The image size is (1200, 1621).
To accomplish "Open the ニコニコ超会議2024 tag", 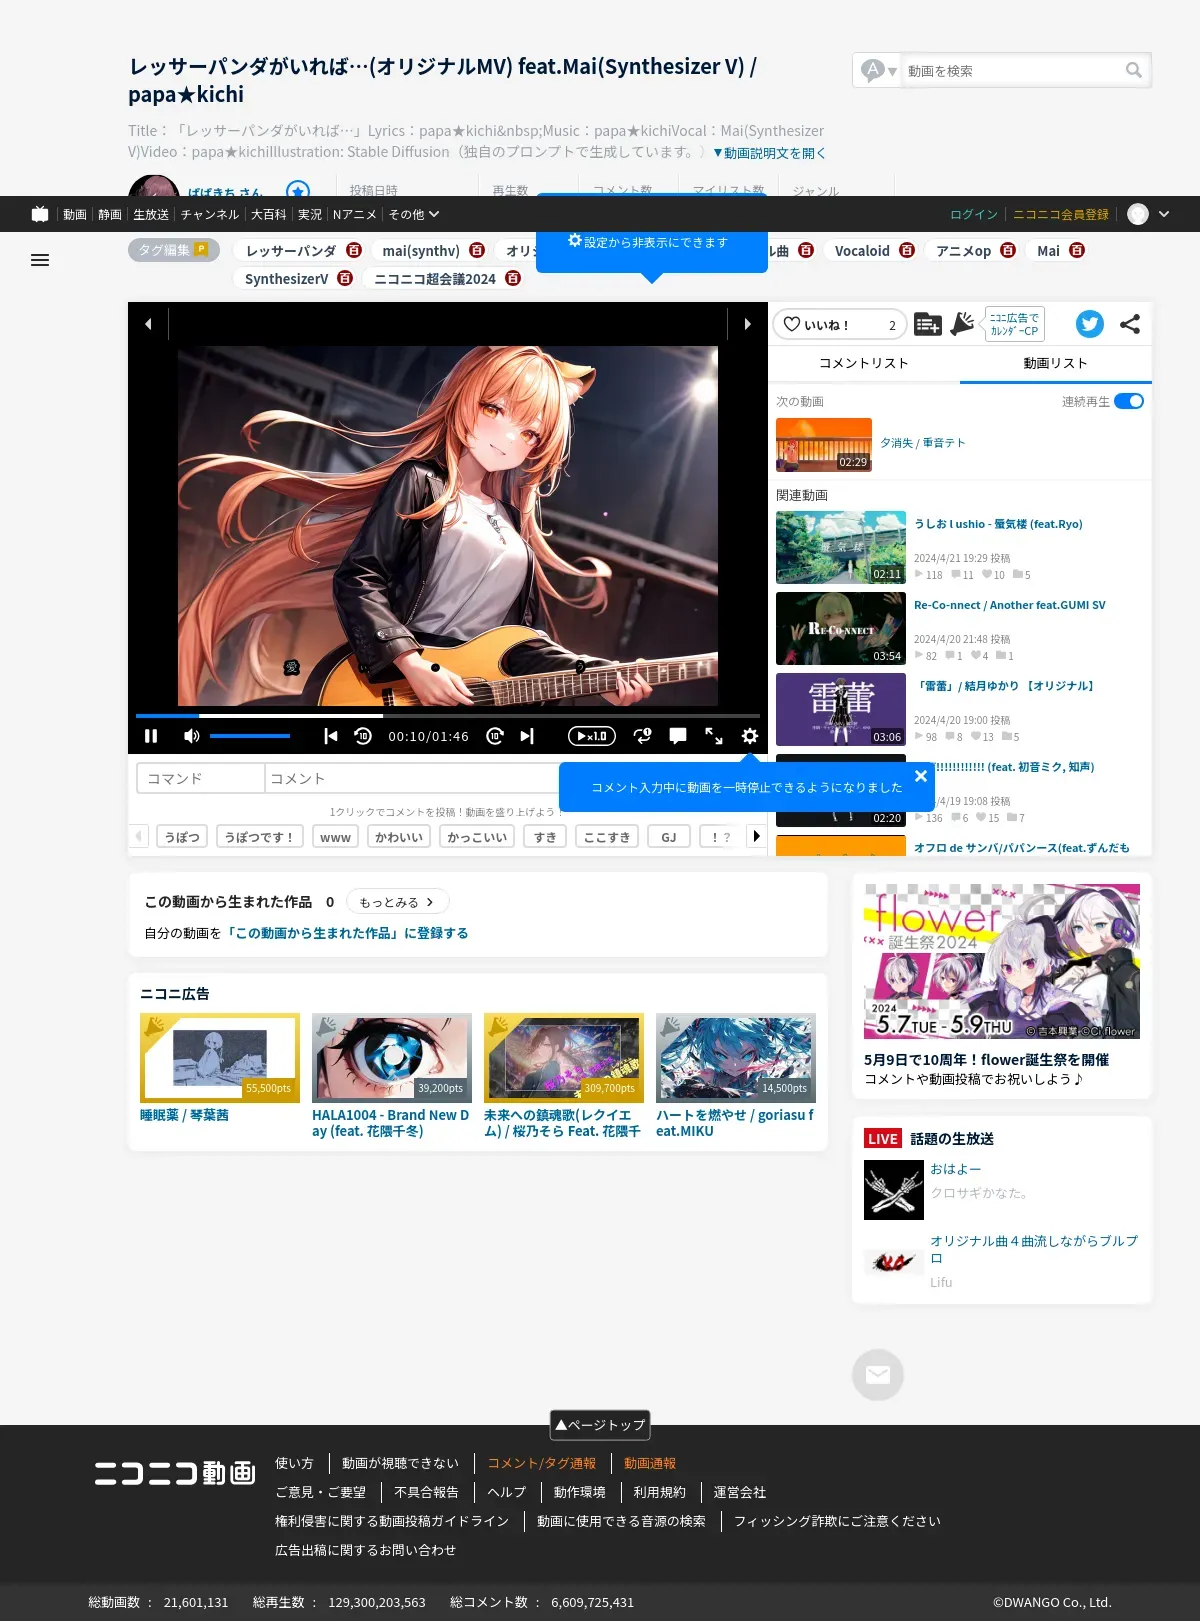I will point(435,279).
